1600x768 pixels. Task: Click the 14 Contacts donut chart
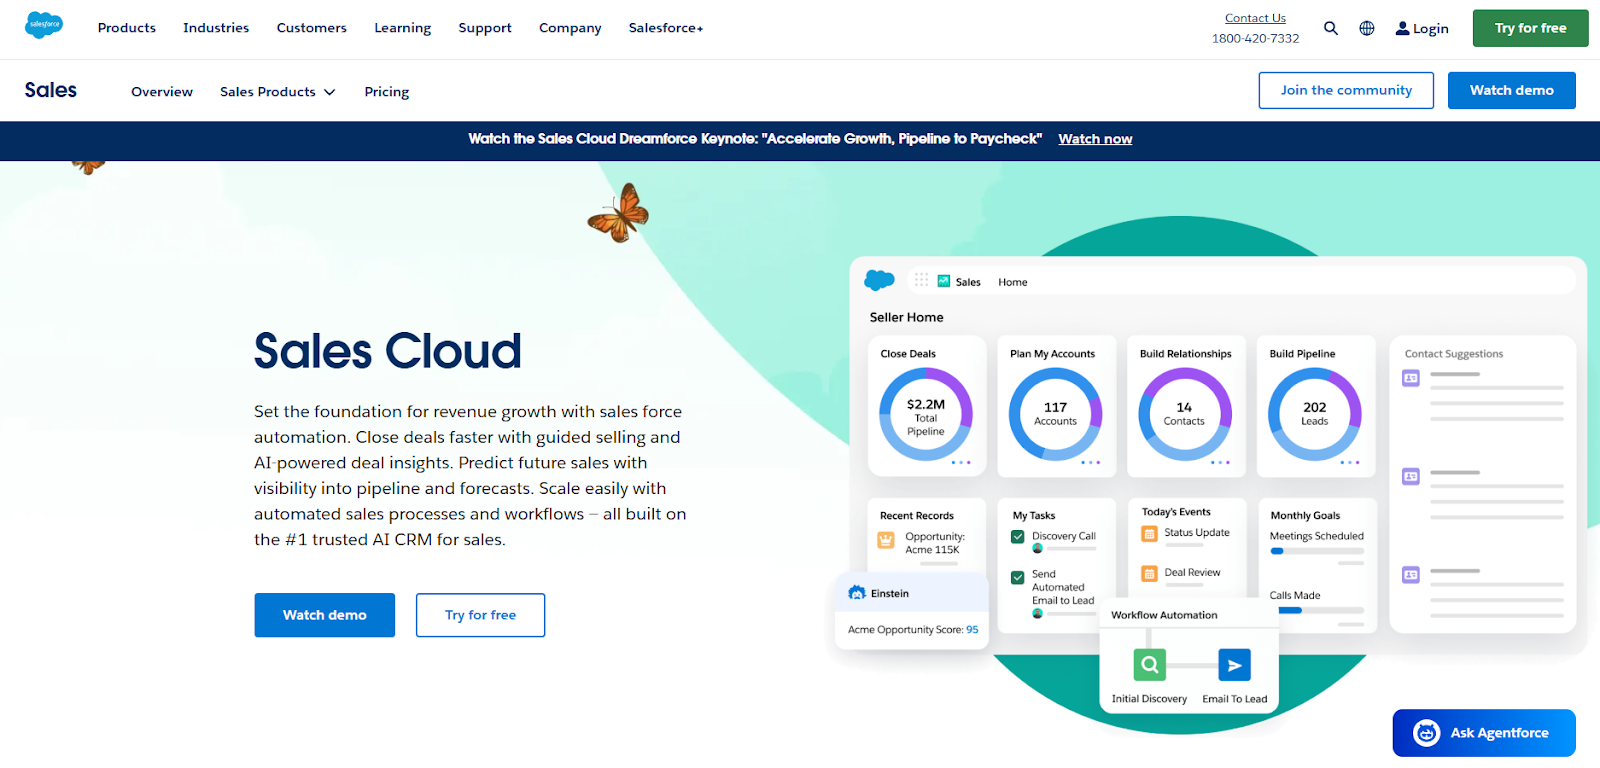pos(1185,414)
